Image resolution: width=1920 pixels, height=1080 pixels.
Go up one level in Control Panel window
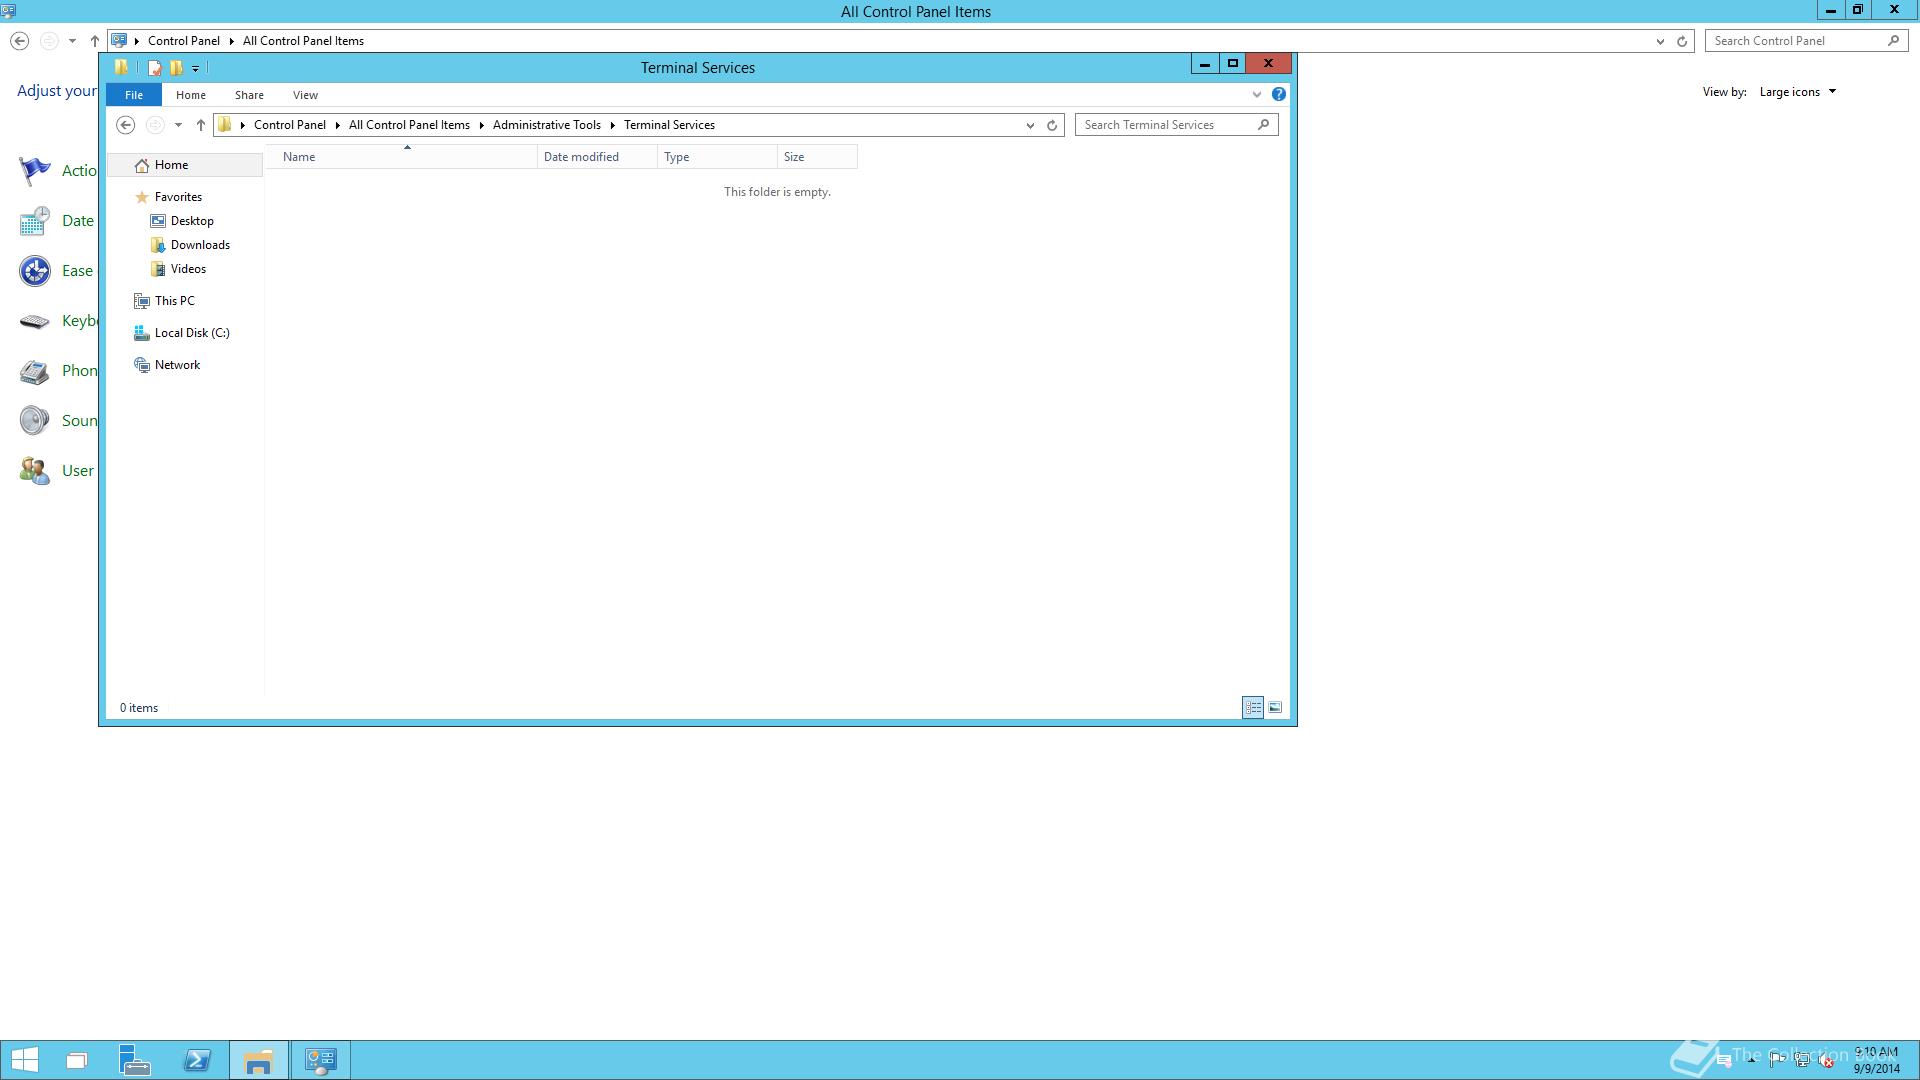point(94,41)
